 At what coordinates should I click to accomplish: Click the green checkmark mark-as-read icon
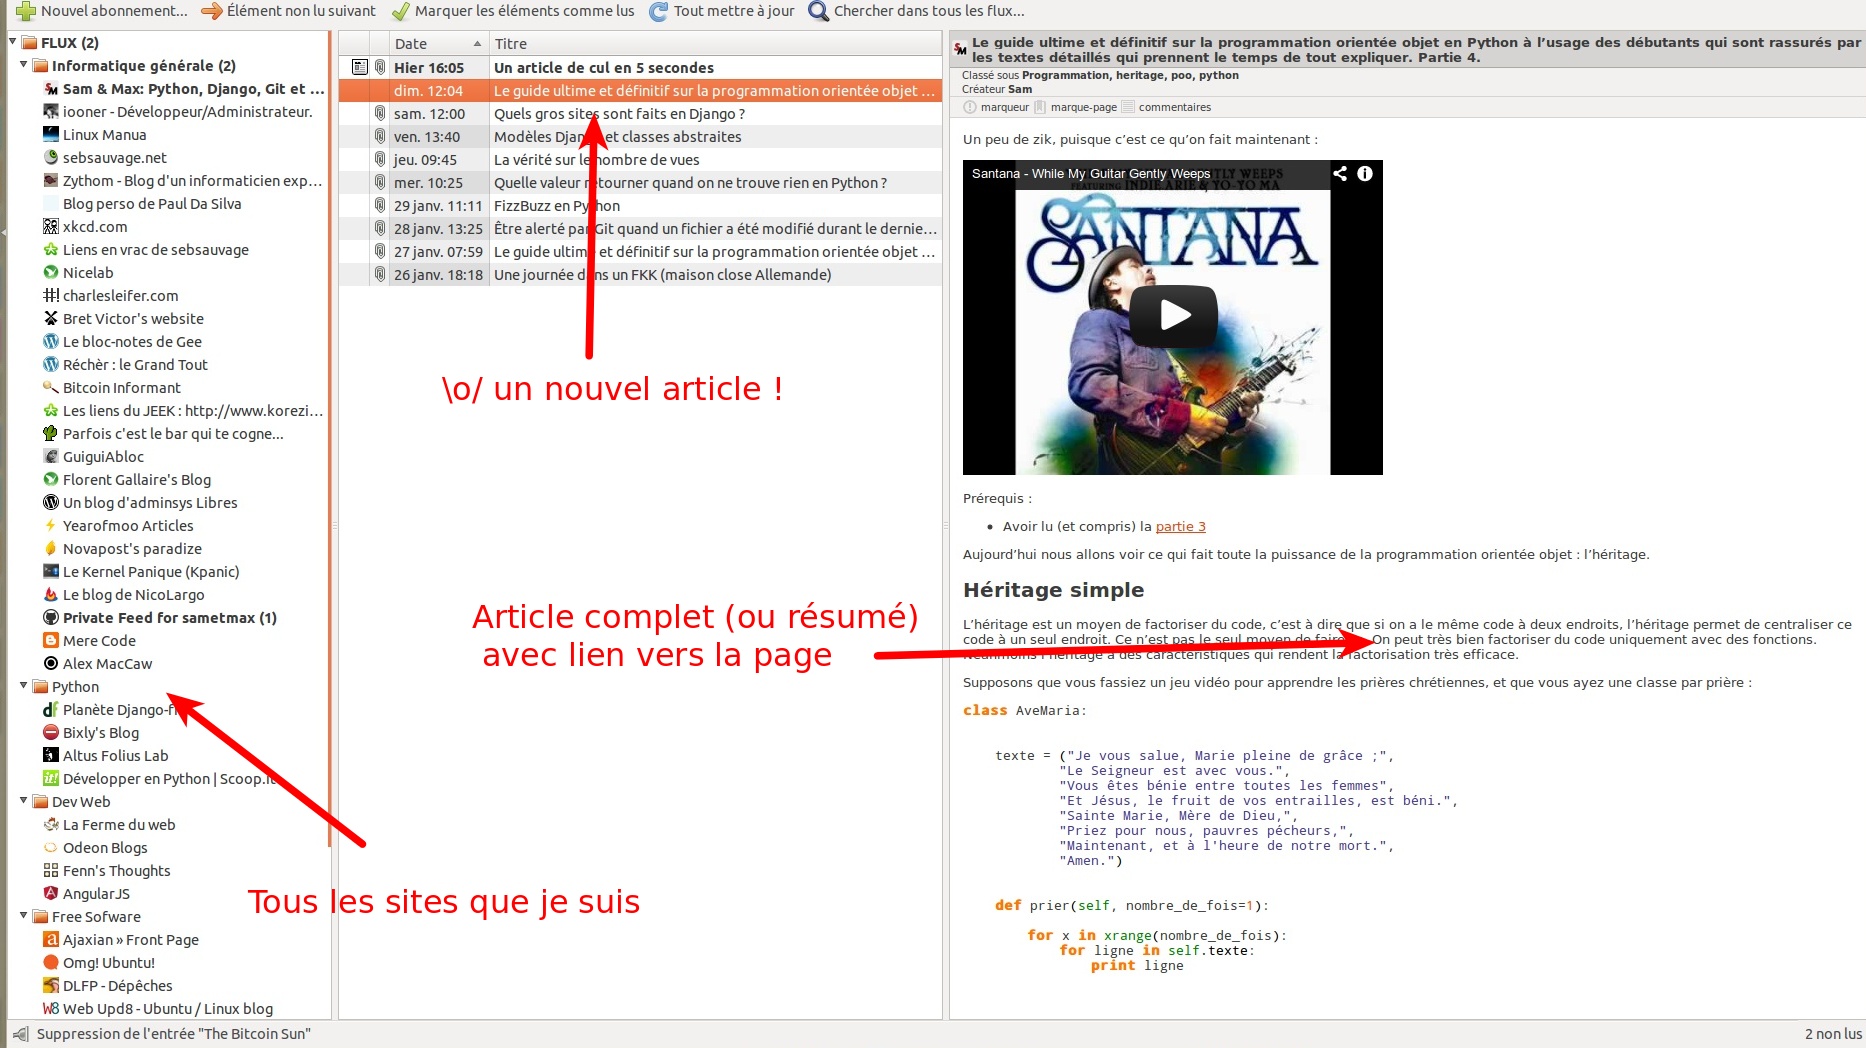point(400,11)
